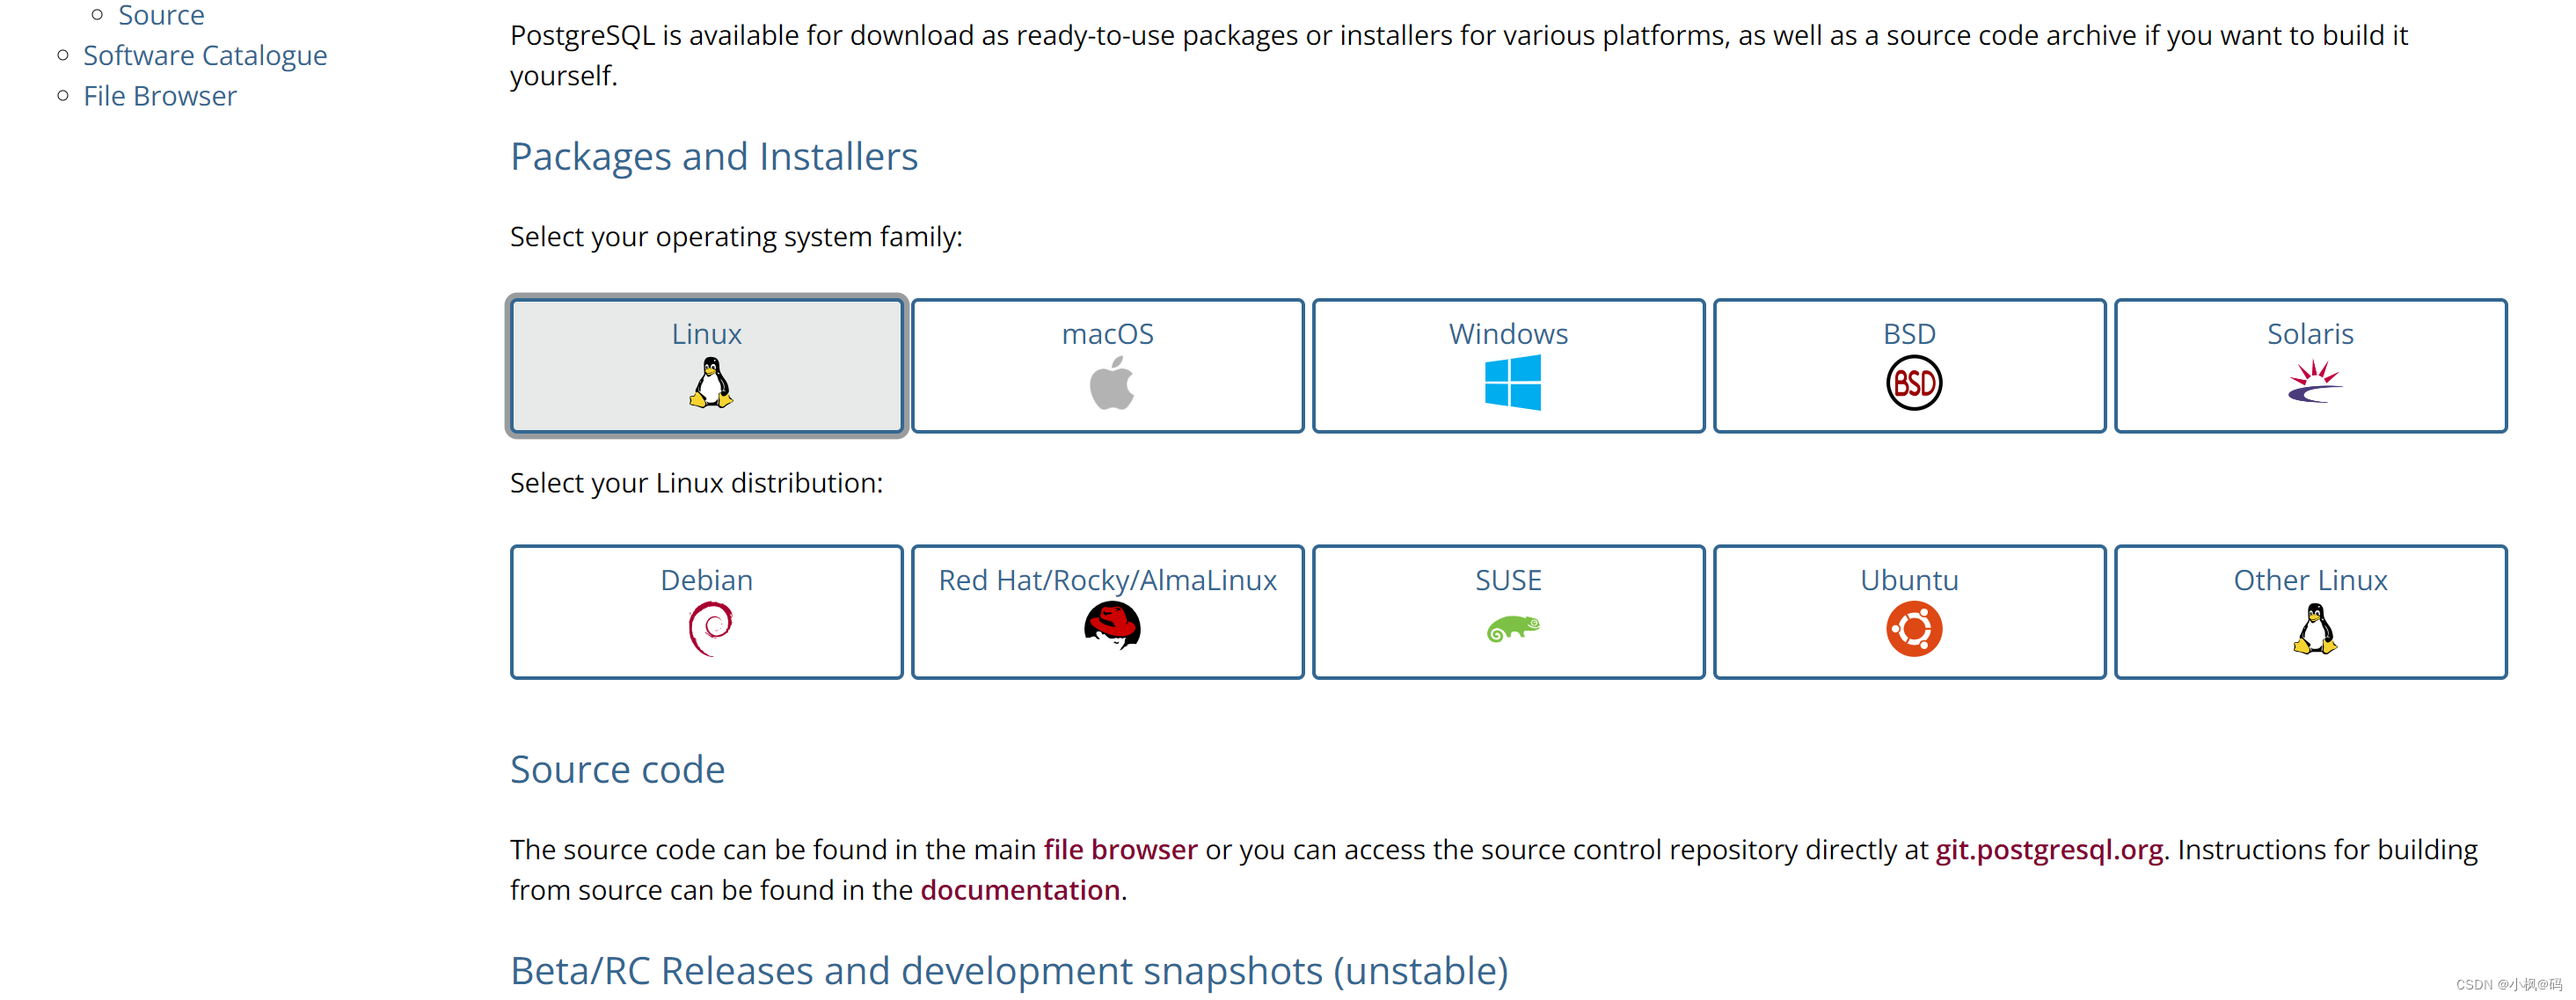
Task: Open the File Browser sidebar link
Action: tap(160, 96)
